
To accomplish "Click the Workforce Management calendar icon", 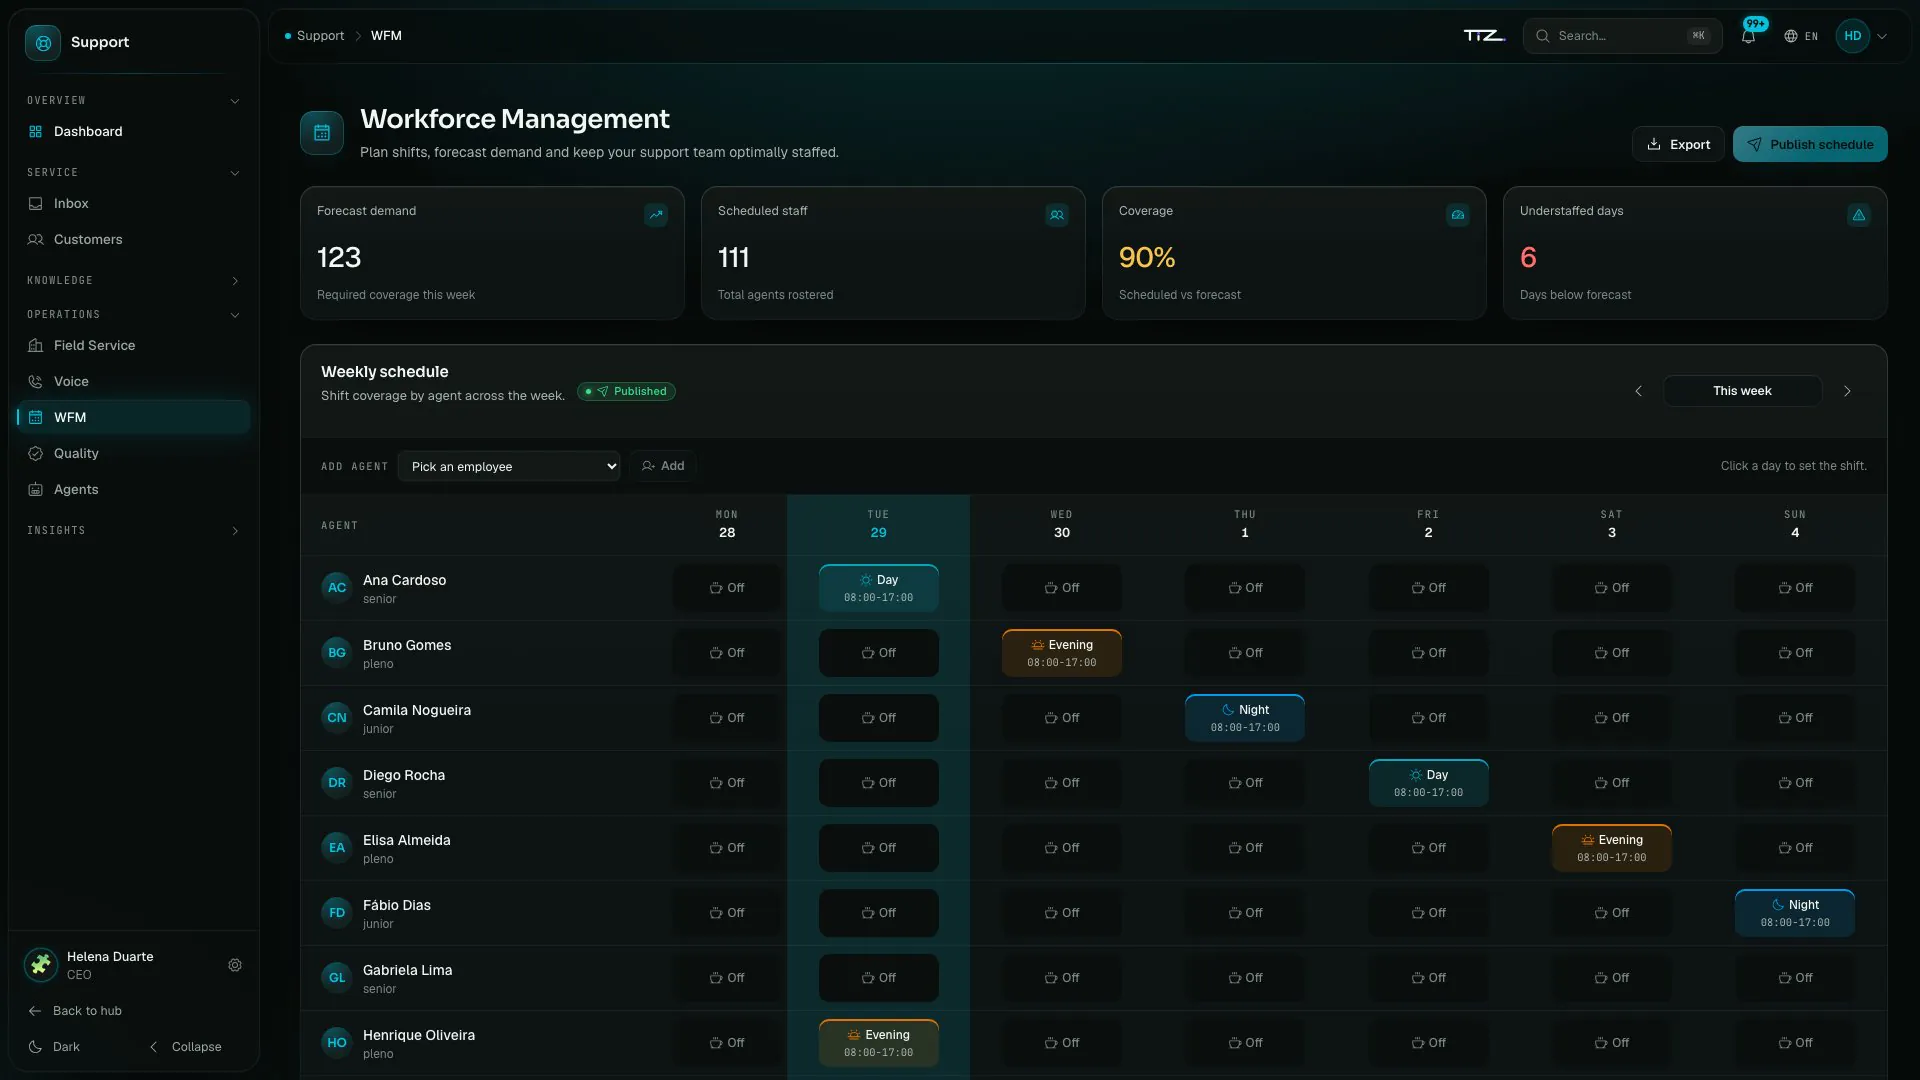I will pos(322,133).
